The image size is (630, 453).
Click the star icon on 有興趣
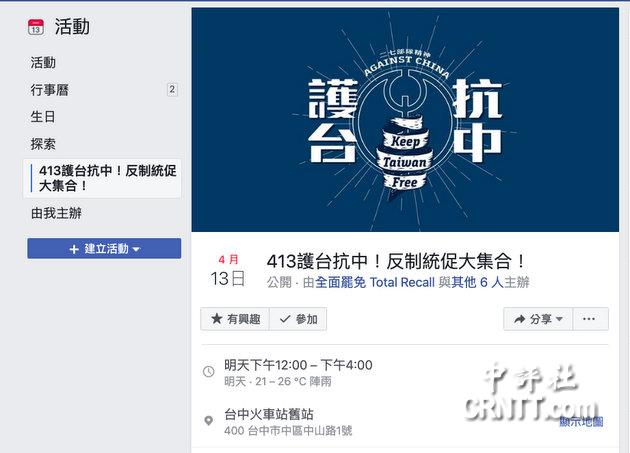[x=217, y=319]
